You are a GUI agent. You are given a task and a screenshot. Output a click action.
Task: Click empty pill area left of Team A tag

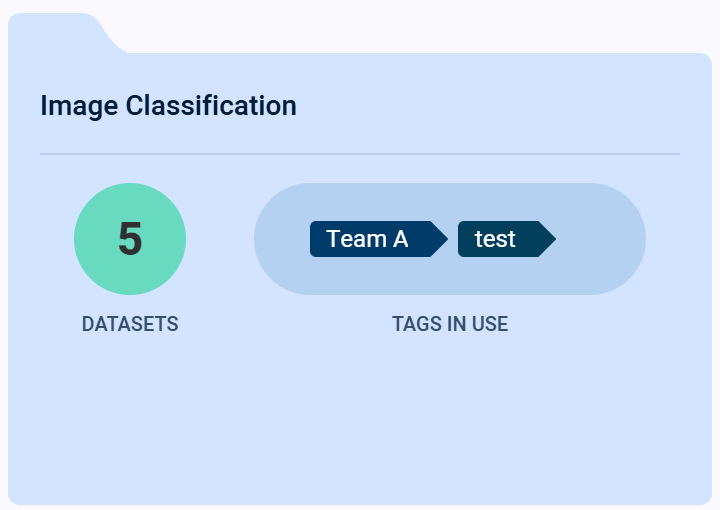tap(282, 239)
